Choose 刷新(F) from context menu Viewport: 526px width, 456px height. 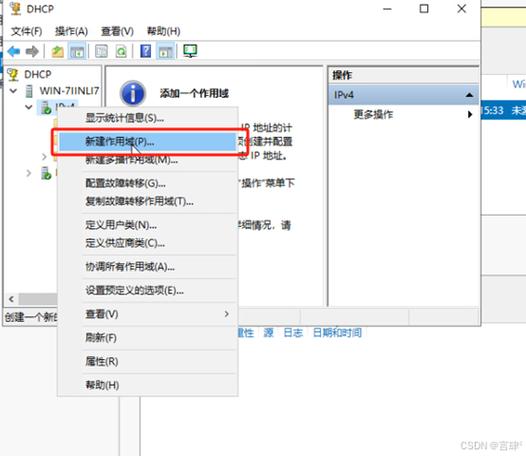click(x=148, y=338)
